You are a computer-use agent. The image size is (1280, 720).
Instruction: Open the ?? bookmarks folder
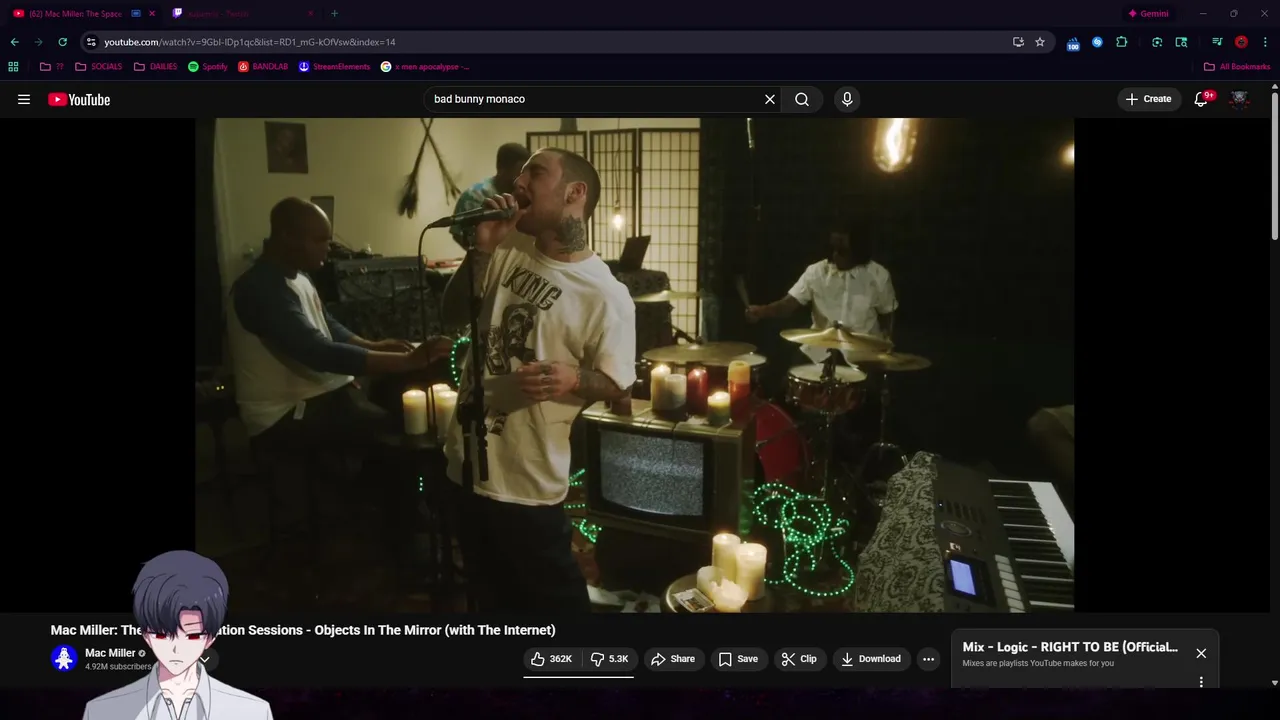pyautogui.click(x=51, y=67)
